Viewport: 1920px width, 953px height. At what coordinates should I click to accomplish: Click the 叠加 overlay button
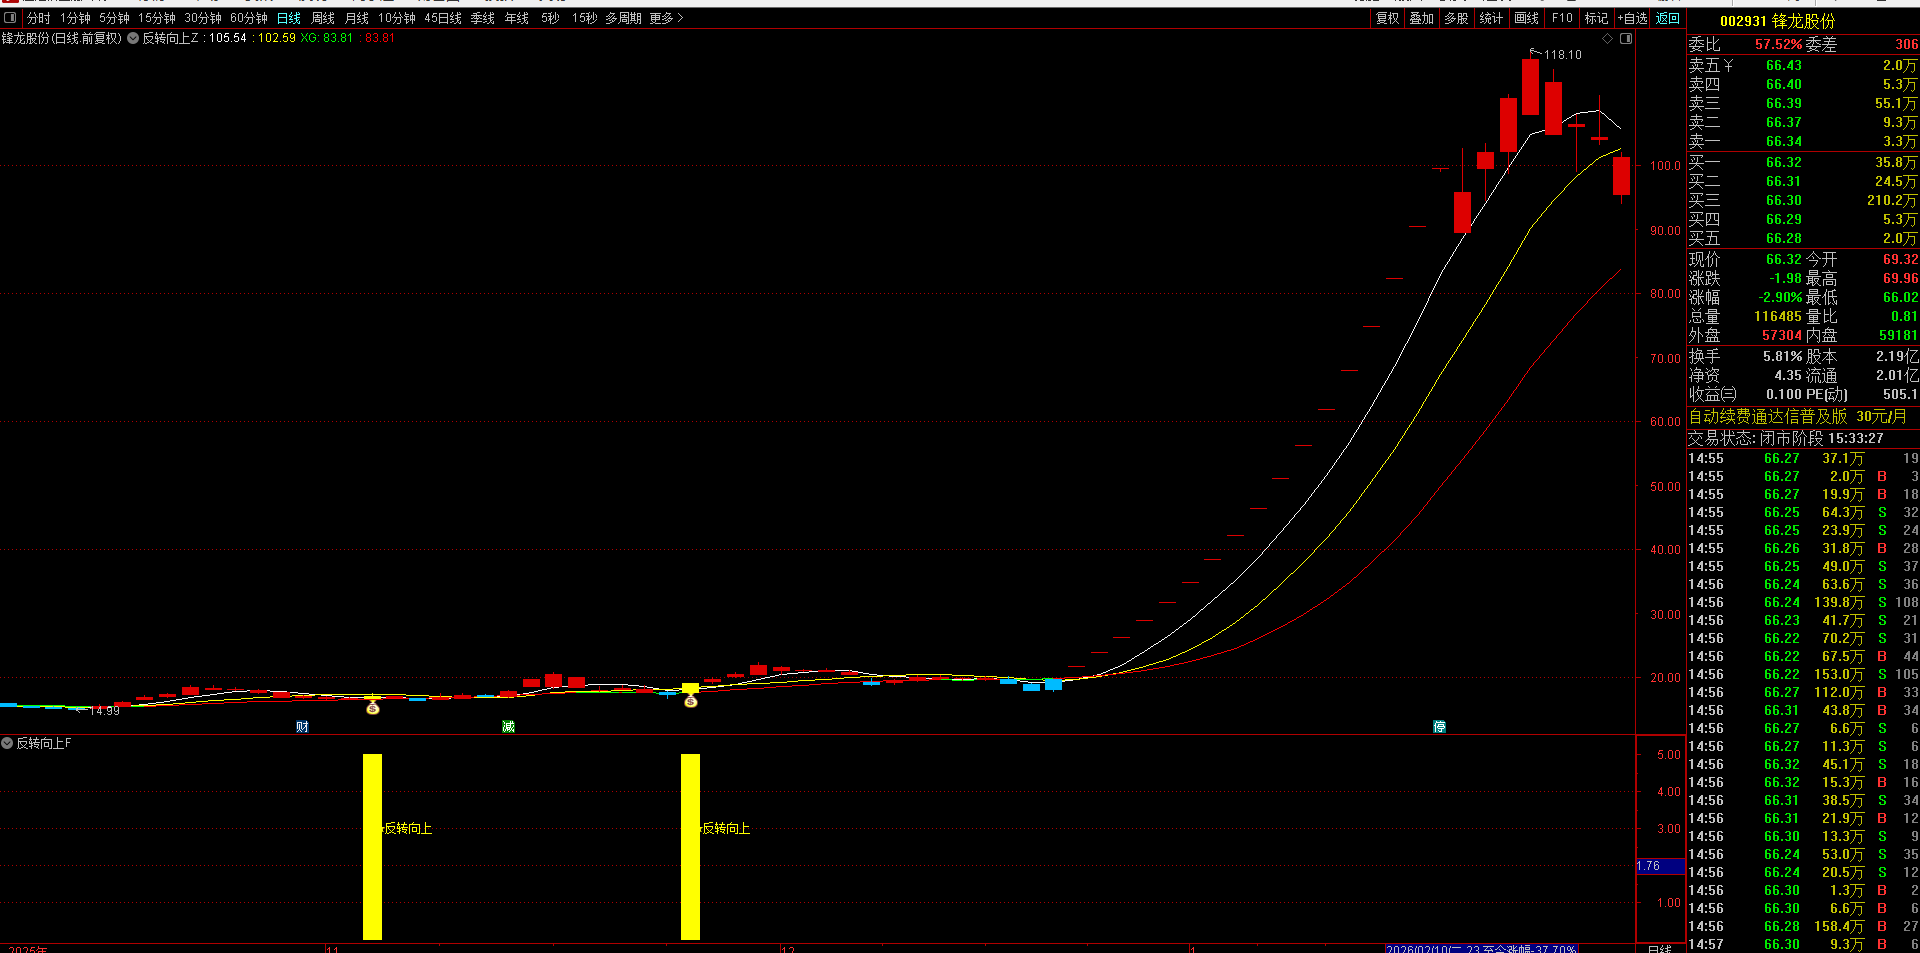[x=1422, y=18]
